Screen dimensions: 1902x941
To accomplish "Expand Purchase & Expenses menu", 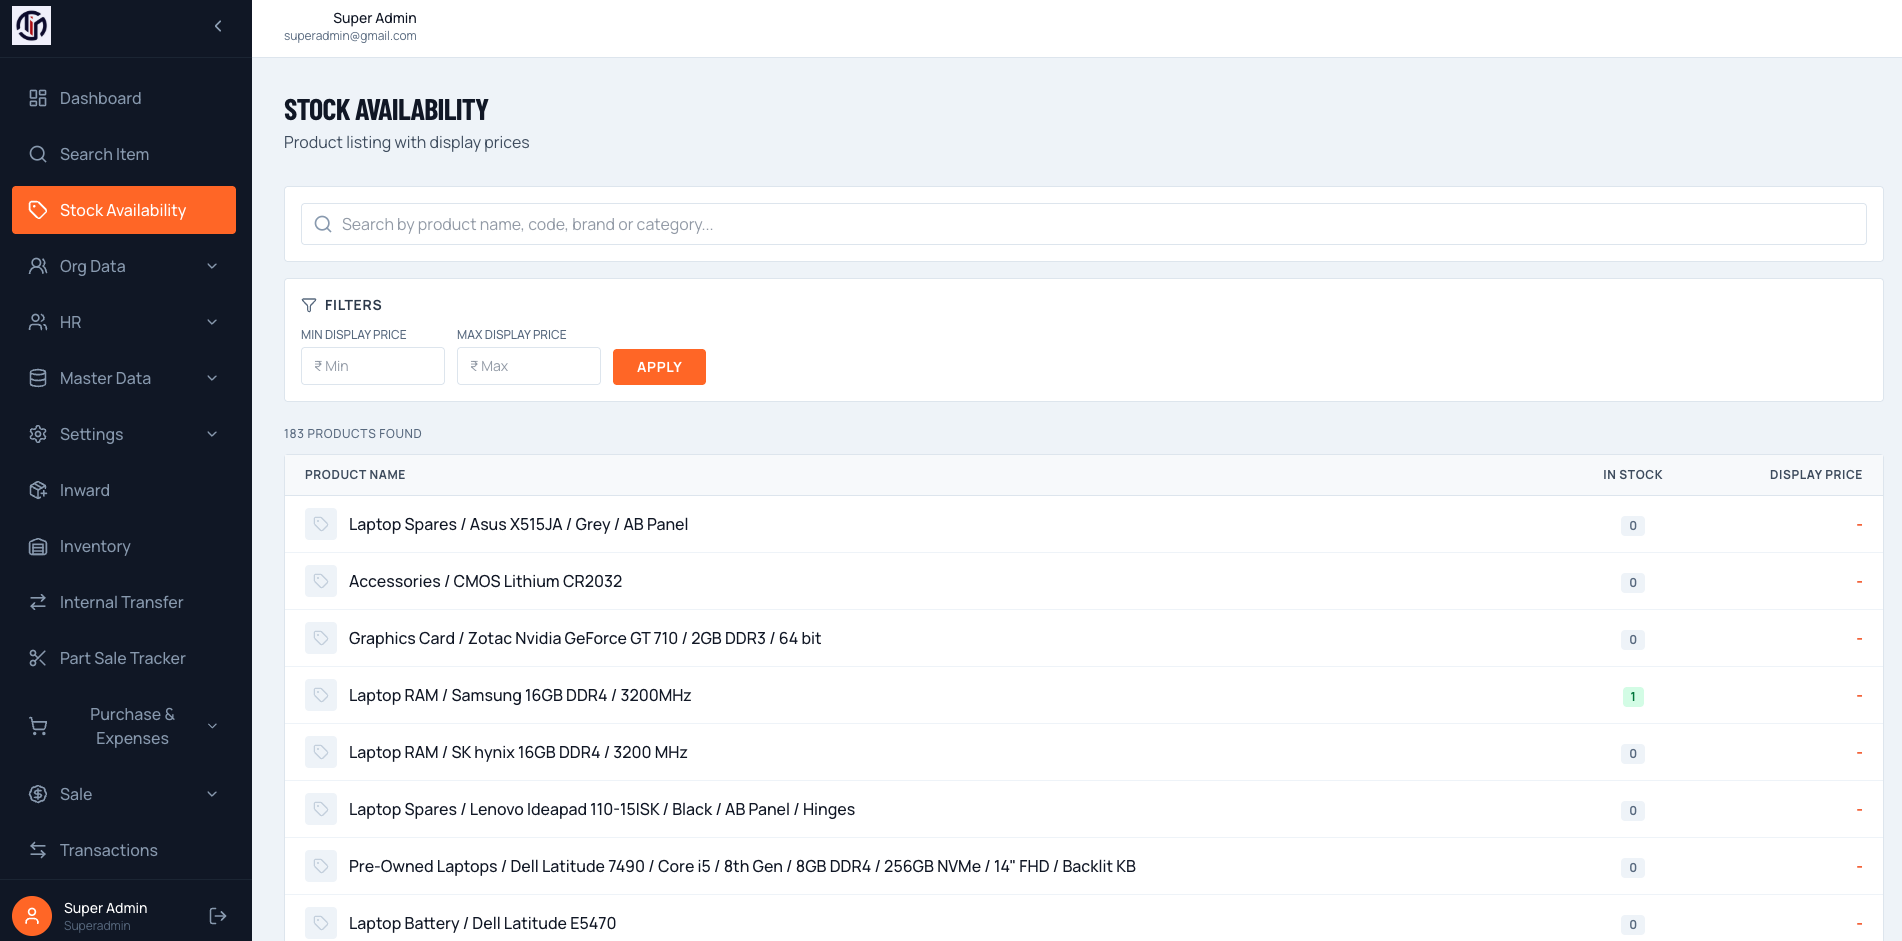I will coord(124,726).
